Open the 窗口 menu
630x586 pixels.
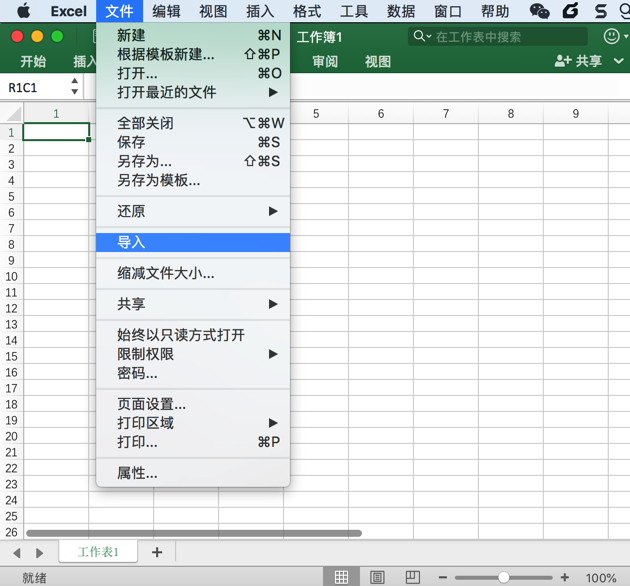coord(448,11)
